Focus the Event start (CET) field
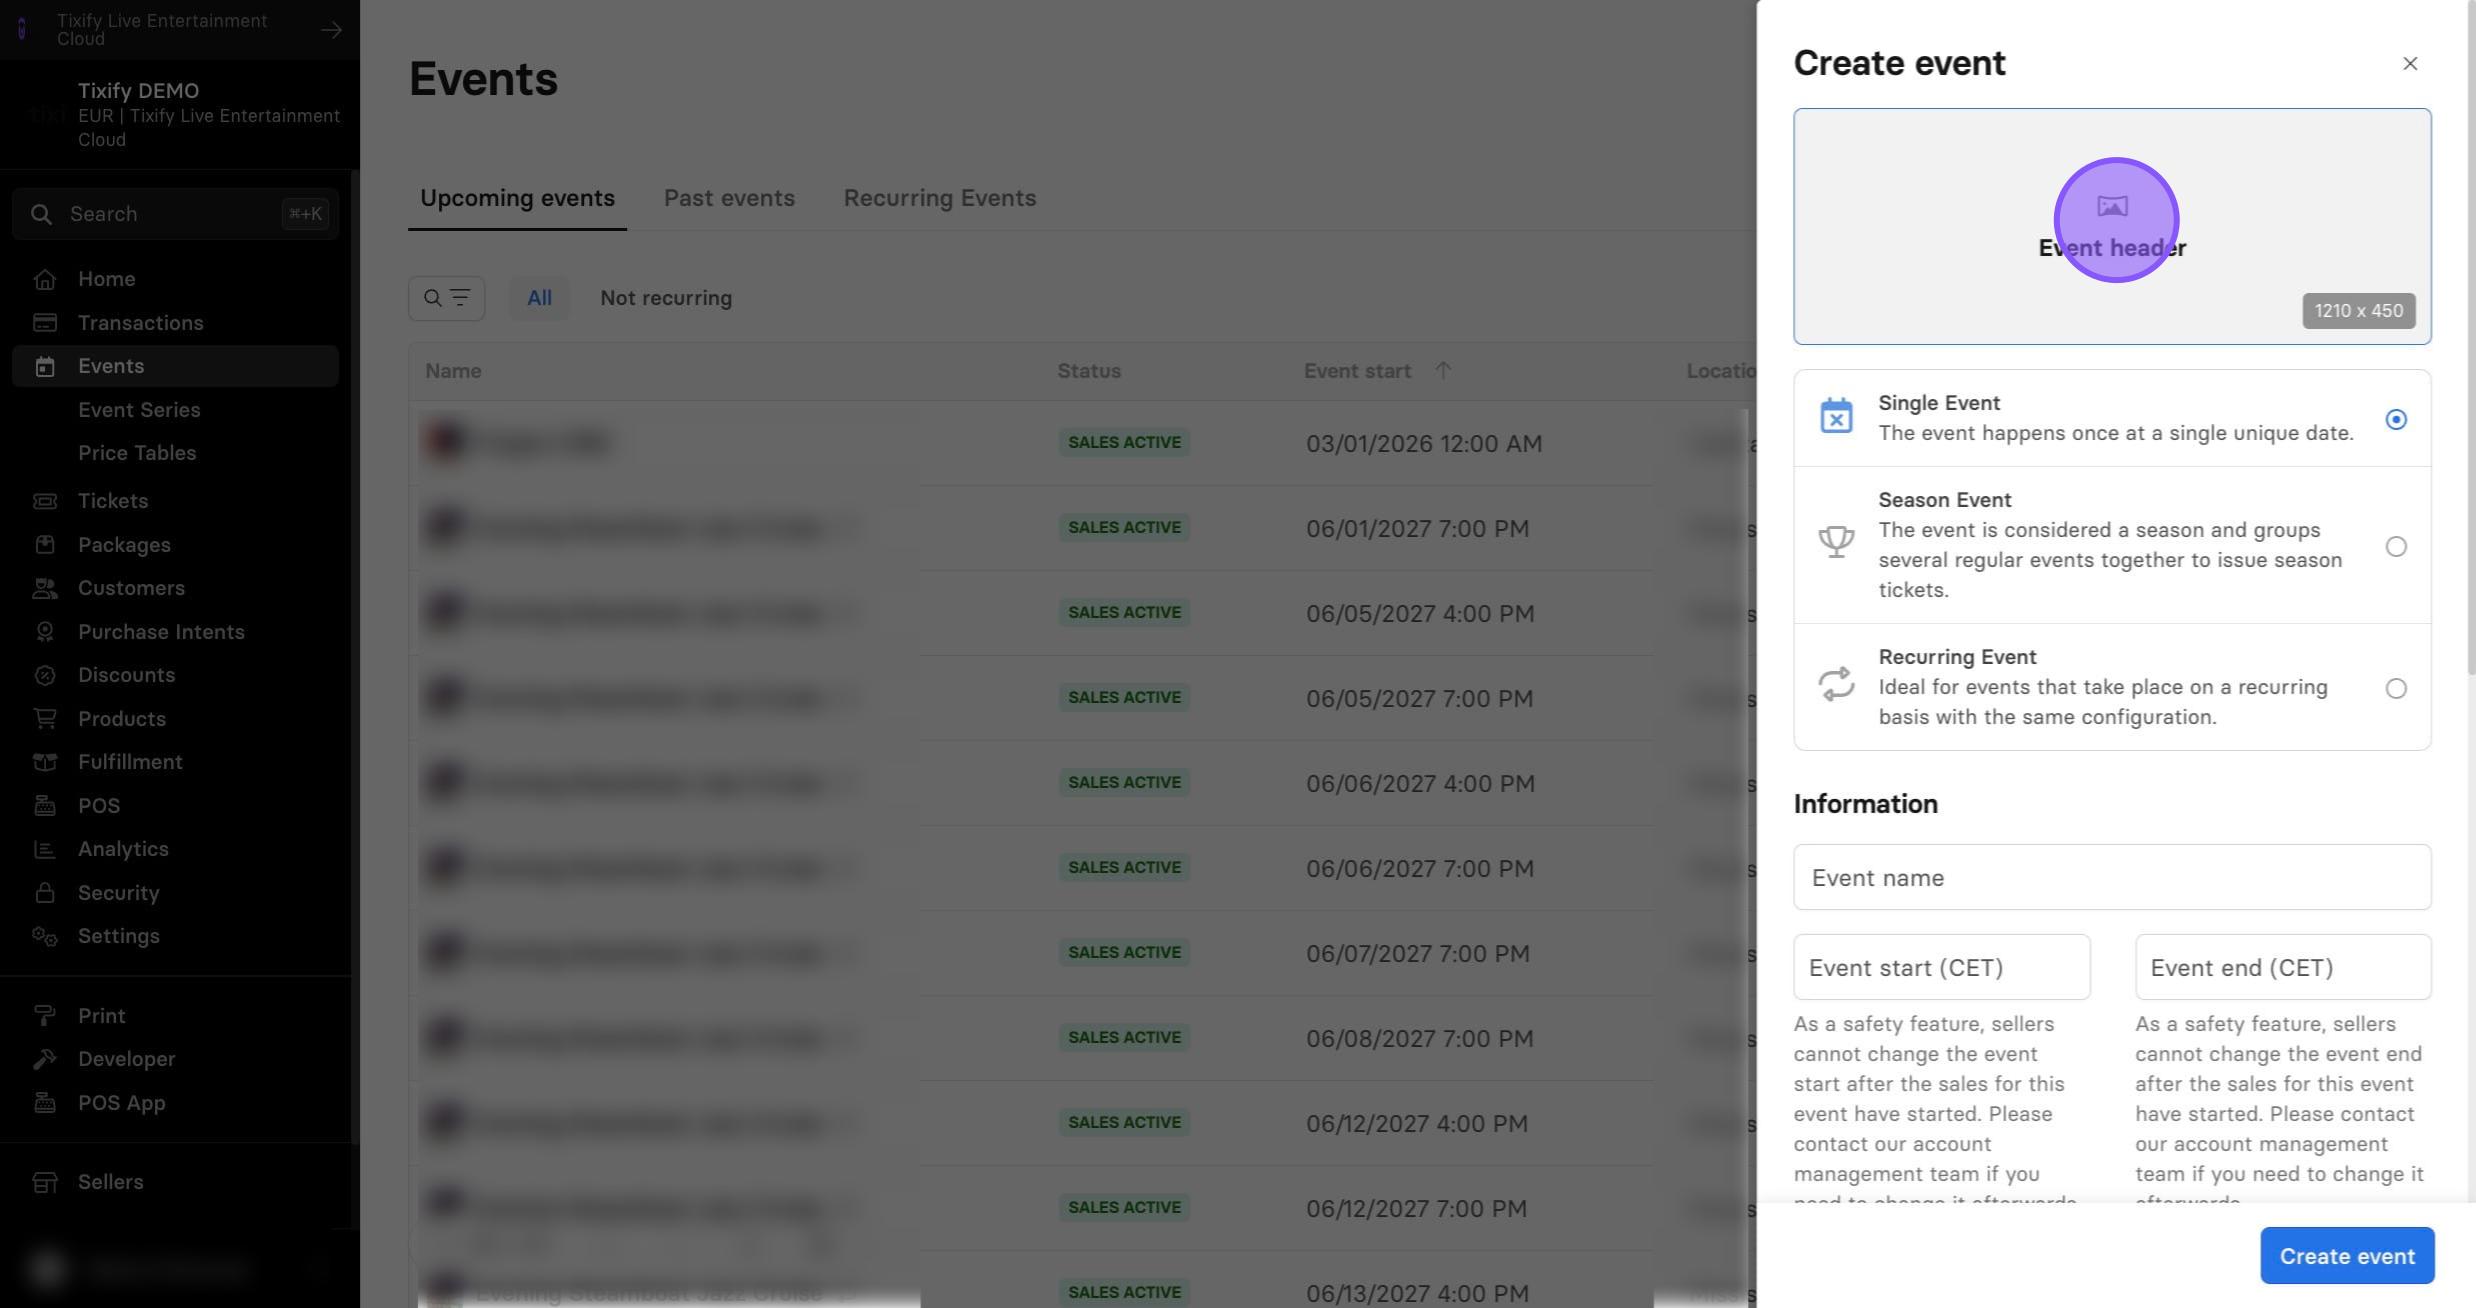 click(1941, 967)
